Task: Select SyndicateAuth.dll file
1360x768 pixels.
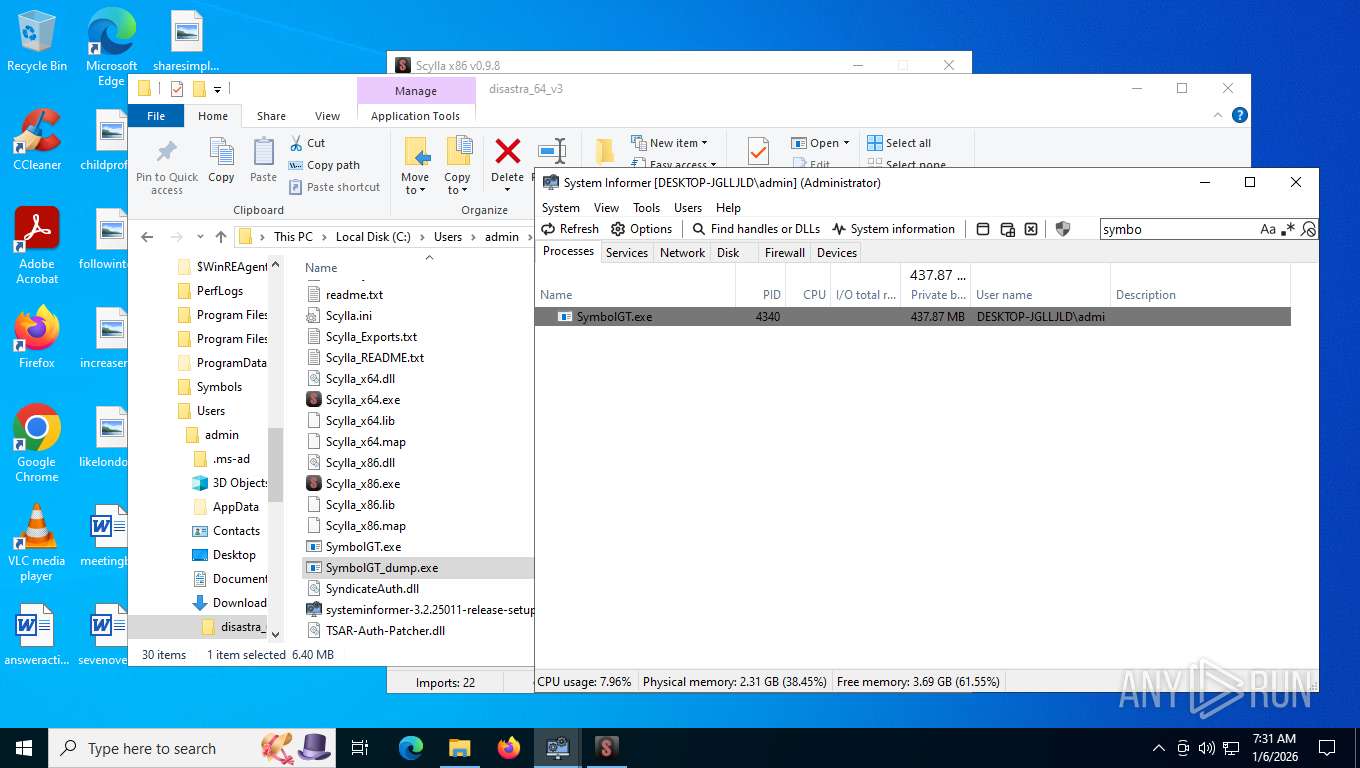Action: pos(371,589)
